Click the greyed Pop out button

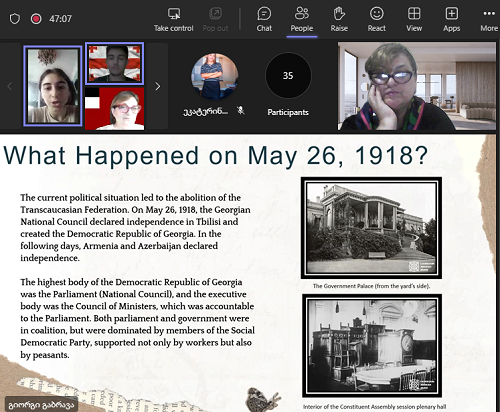coord(215,20)
